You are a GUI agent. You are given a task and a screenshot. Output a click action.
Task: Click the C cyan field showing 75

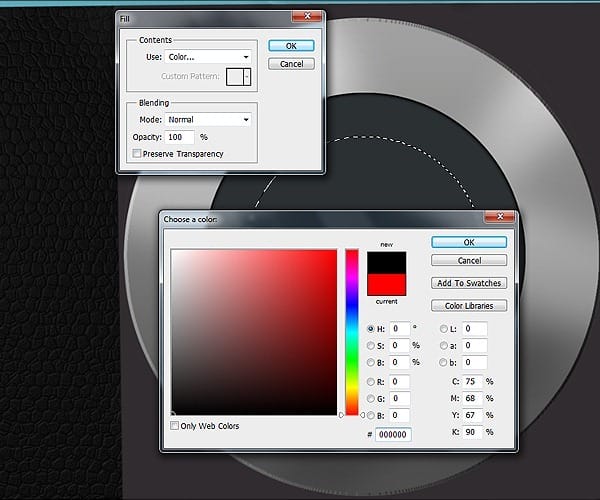coord(472,381)
